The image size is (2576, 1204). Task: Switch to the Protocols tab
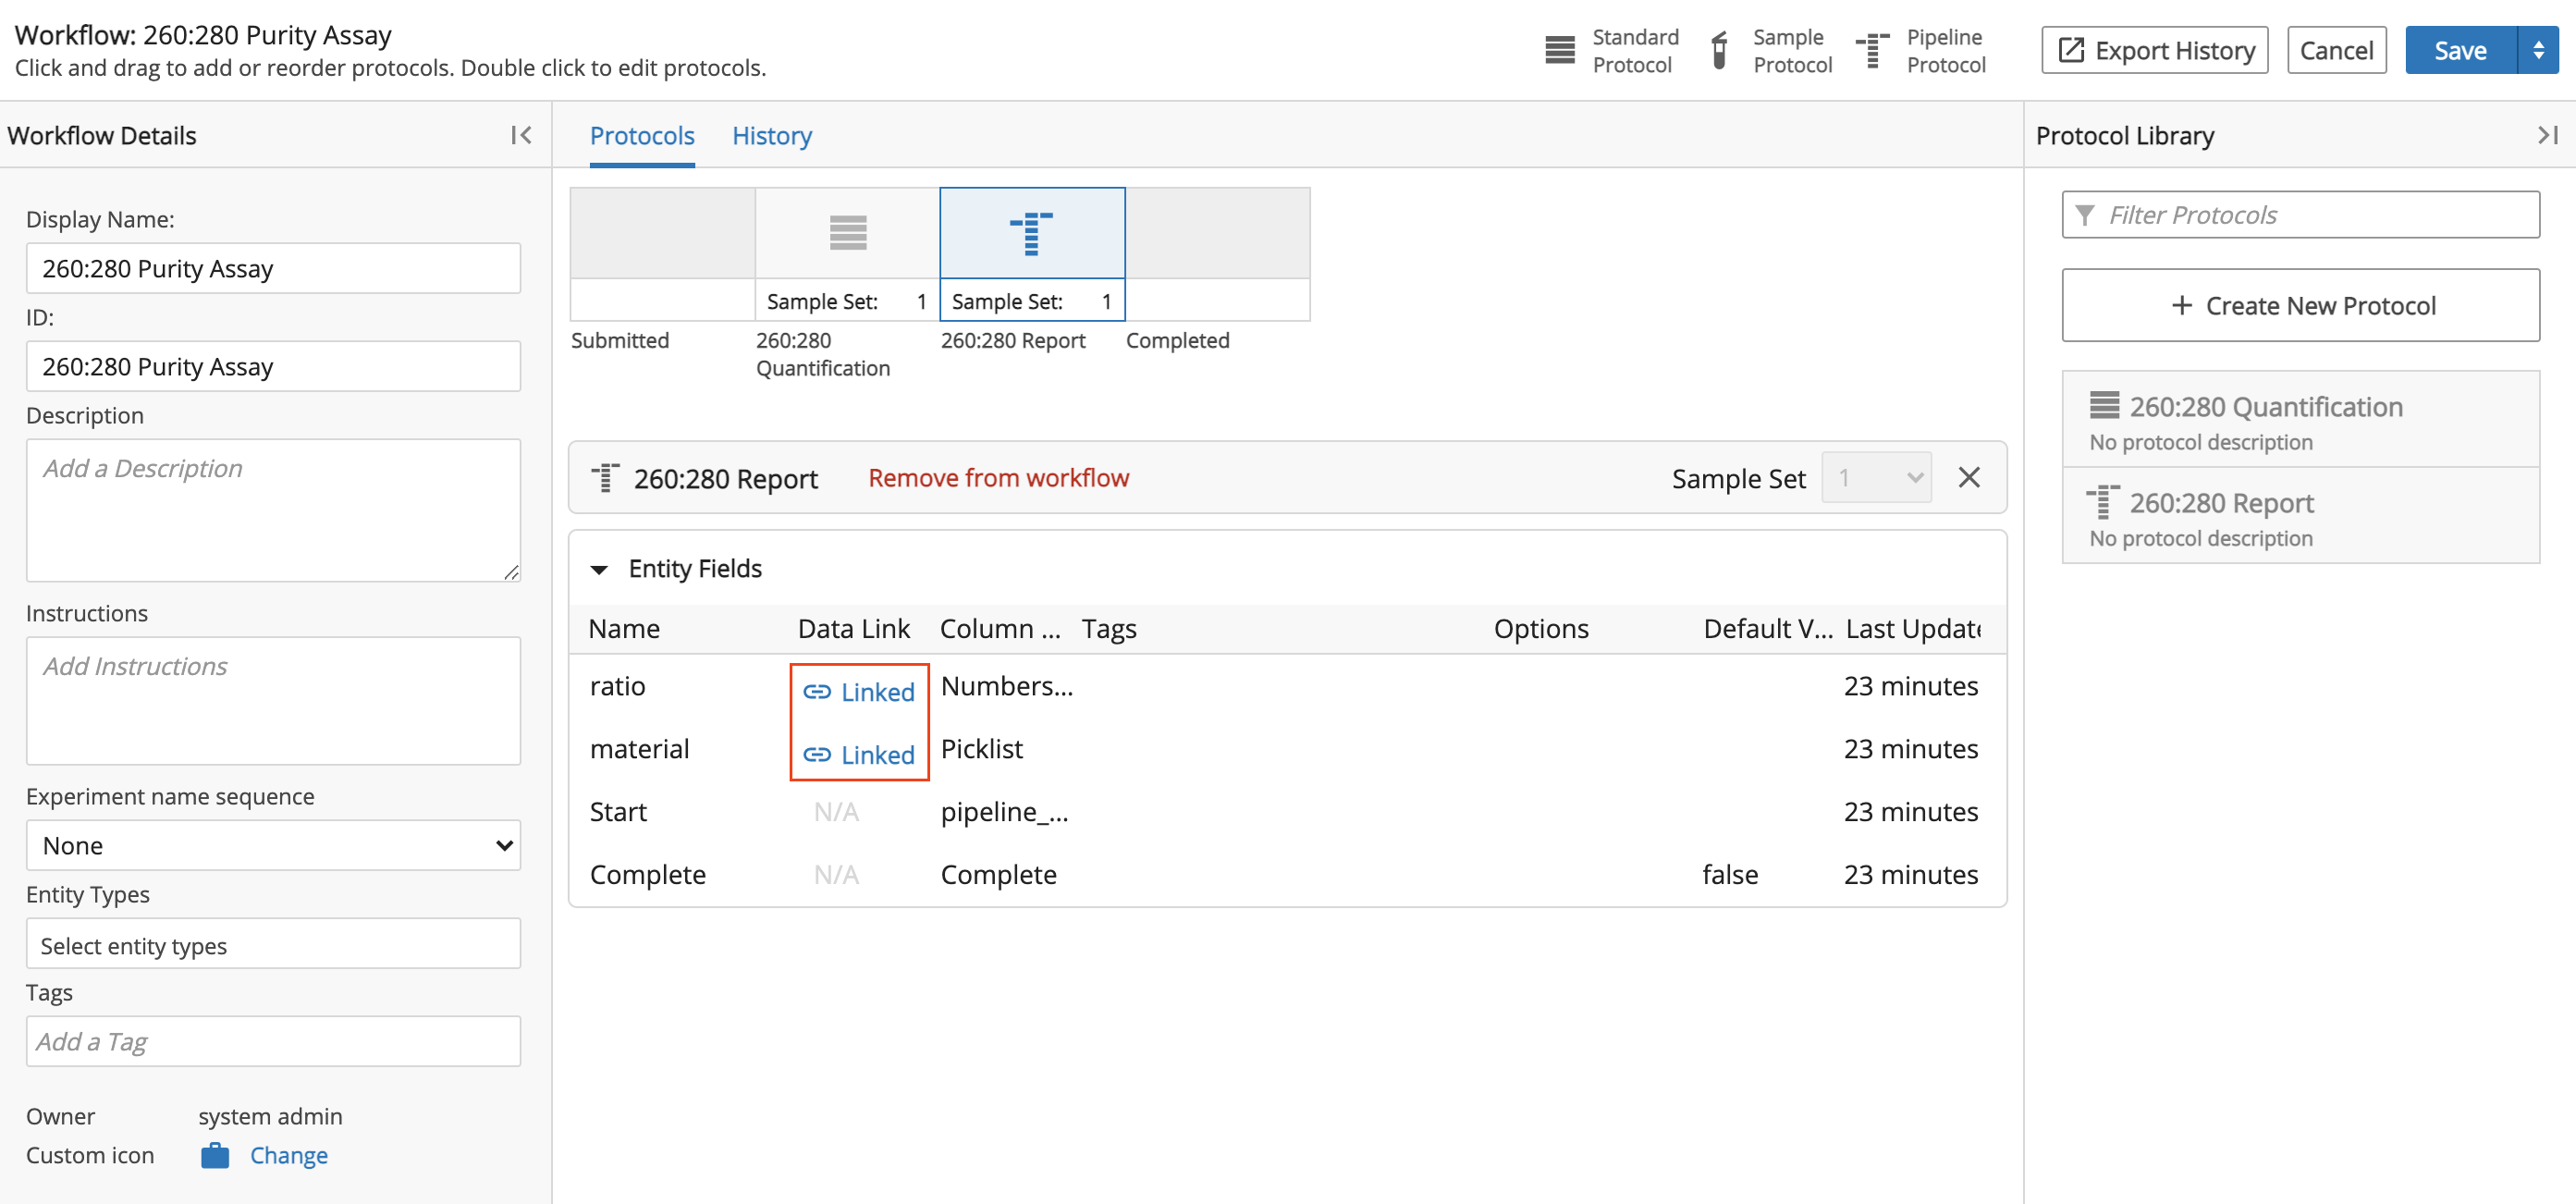[642, 135]
